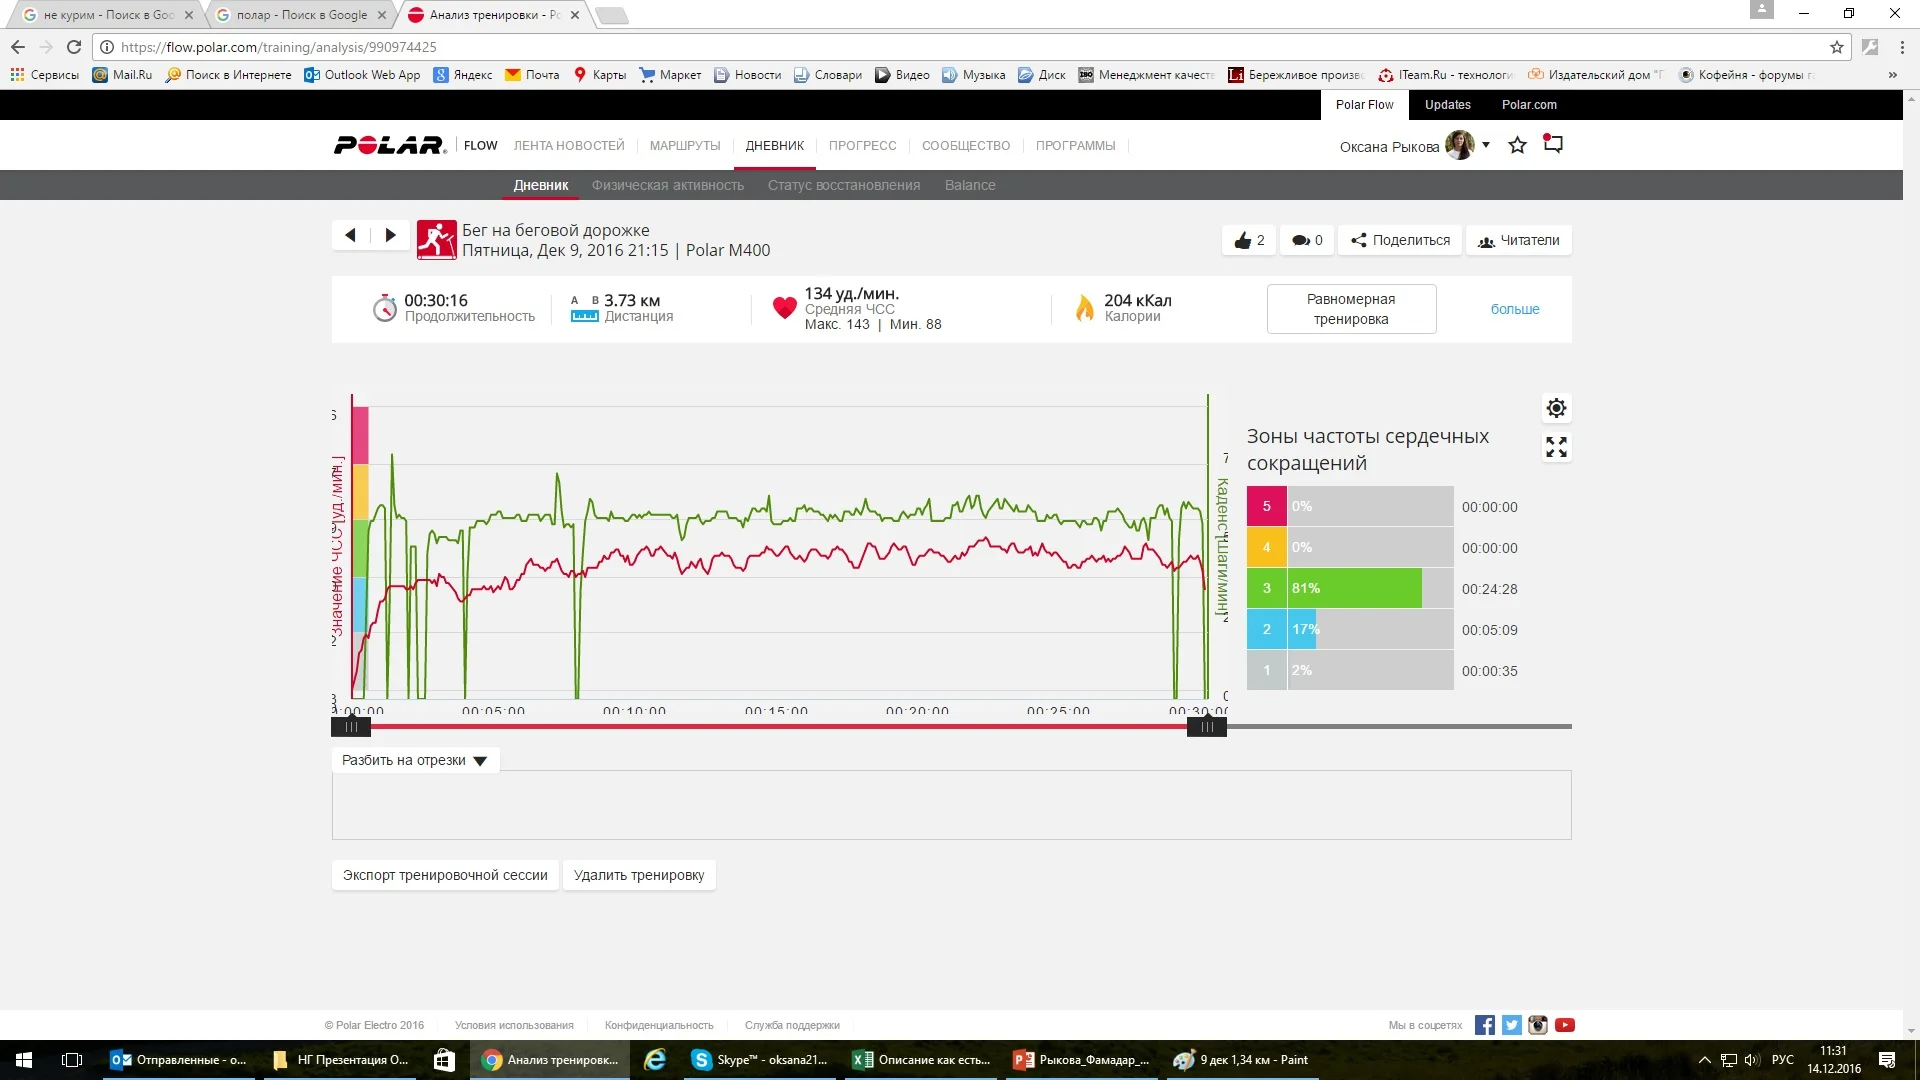The width and height of the screenshot is (1920, 1080).
Task: Open chart settings gear icon
Action: [x=1556, y=408]
